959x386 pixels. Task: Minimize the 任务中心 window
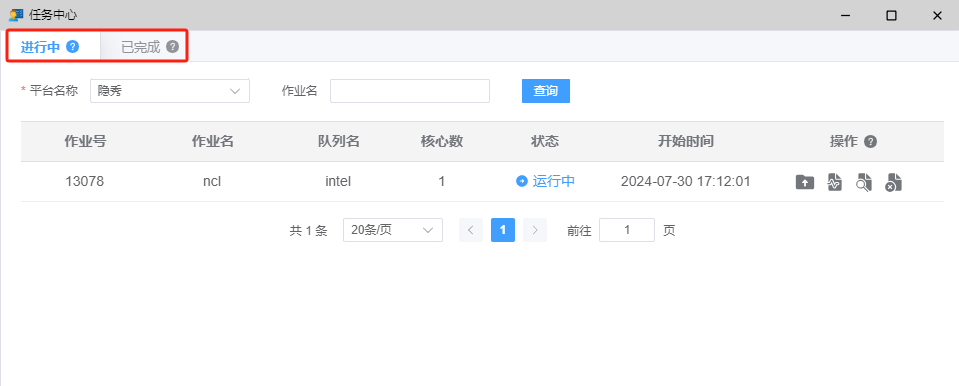coord(846,15)
